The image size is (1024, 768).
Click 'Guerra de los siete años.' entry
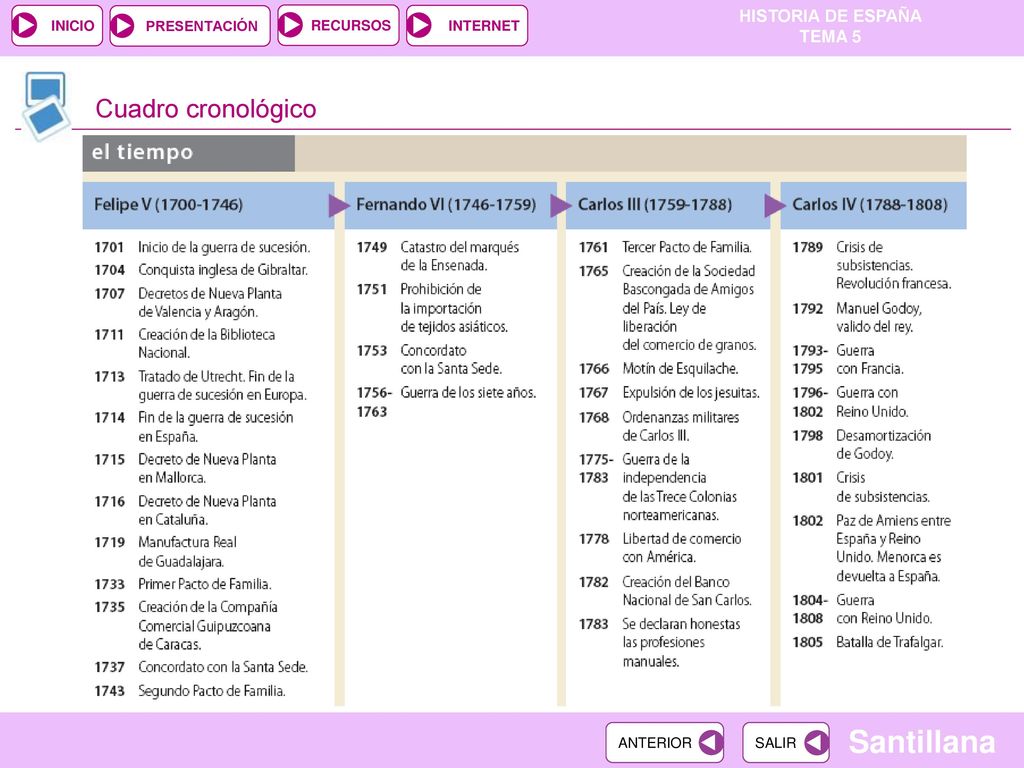coord(468,392)
